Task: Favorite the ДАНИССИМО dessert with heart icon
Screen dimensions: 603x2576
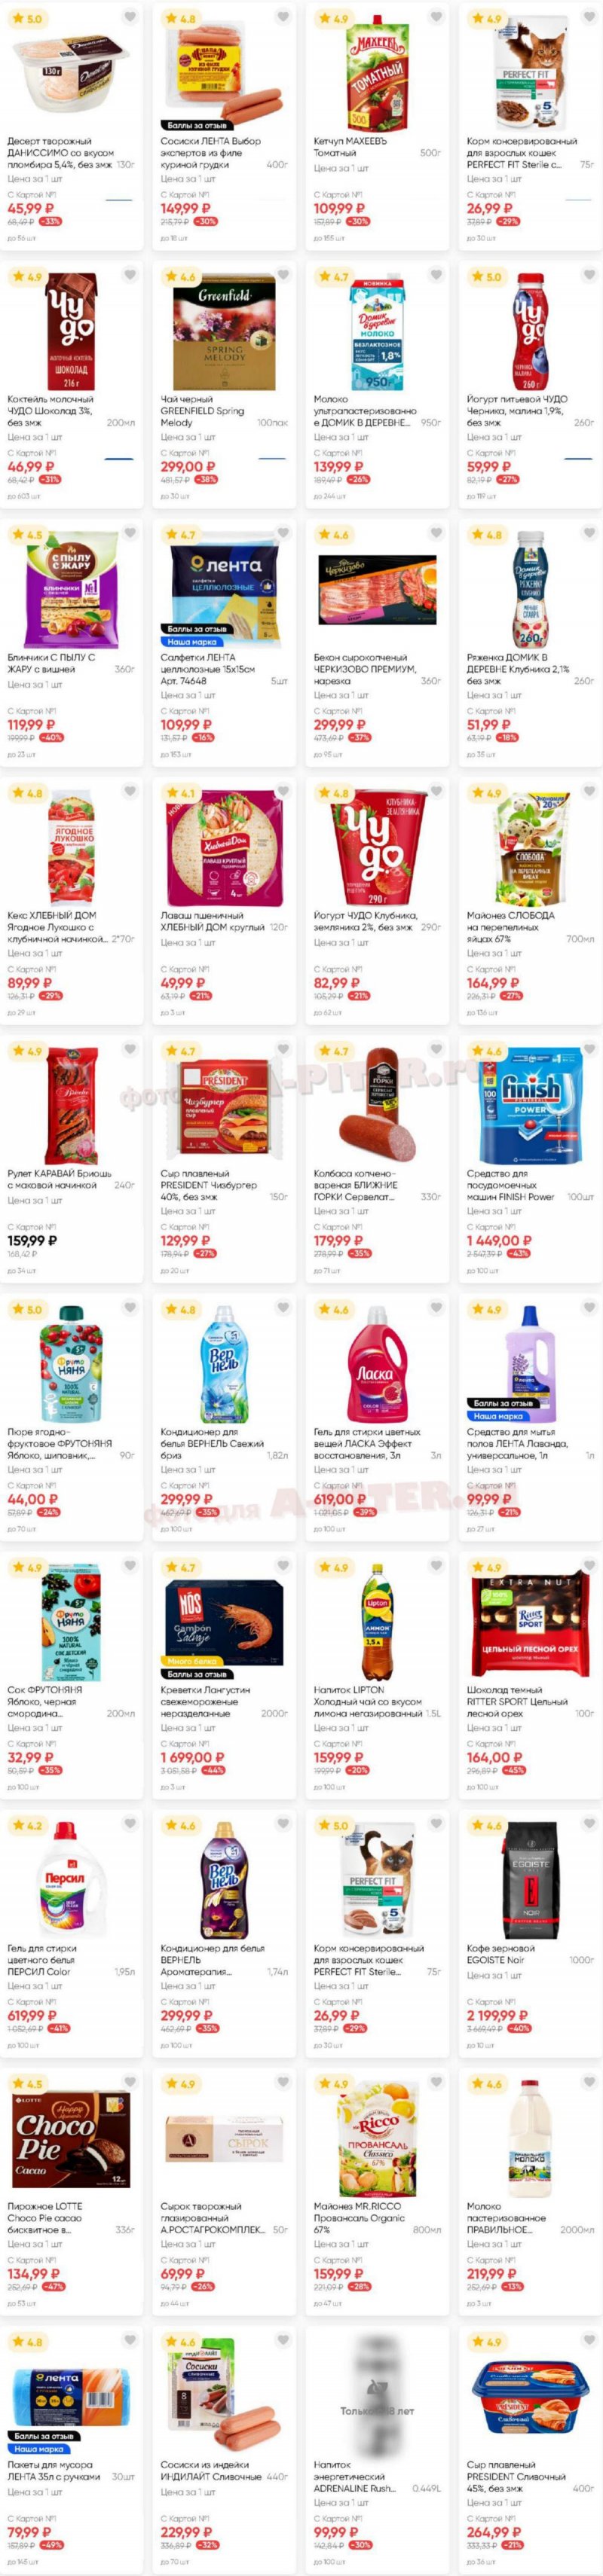Action: tap(130, 17)
